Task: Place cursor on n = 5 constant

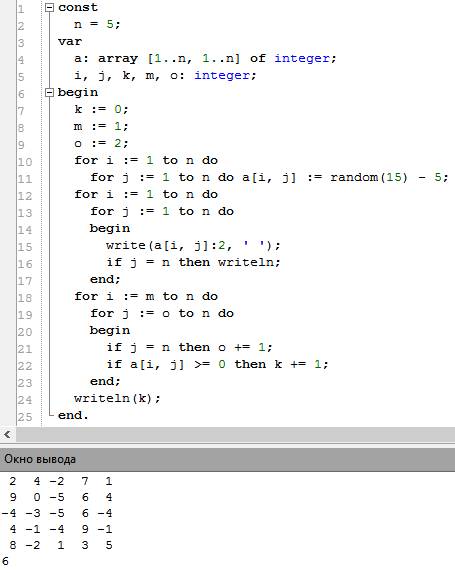Action: tap(97, 24)
